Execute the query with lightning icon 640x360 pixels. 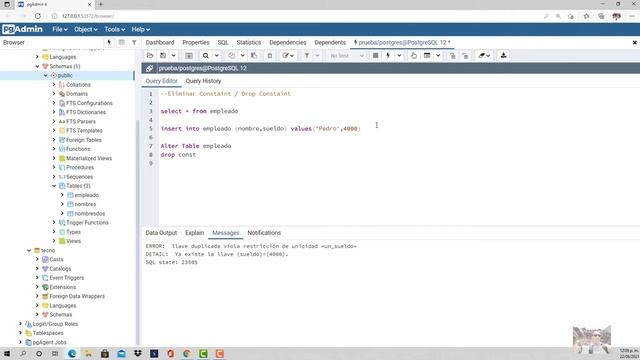[388, 56]
